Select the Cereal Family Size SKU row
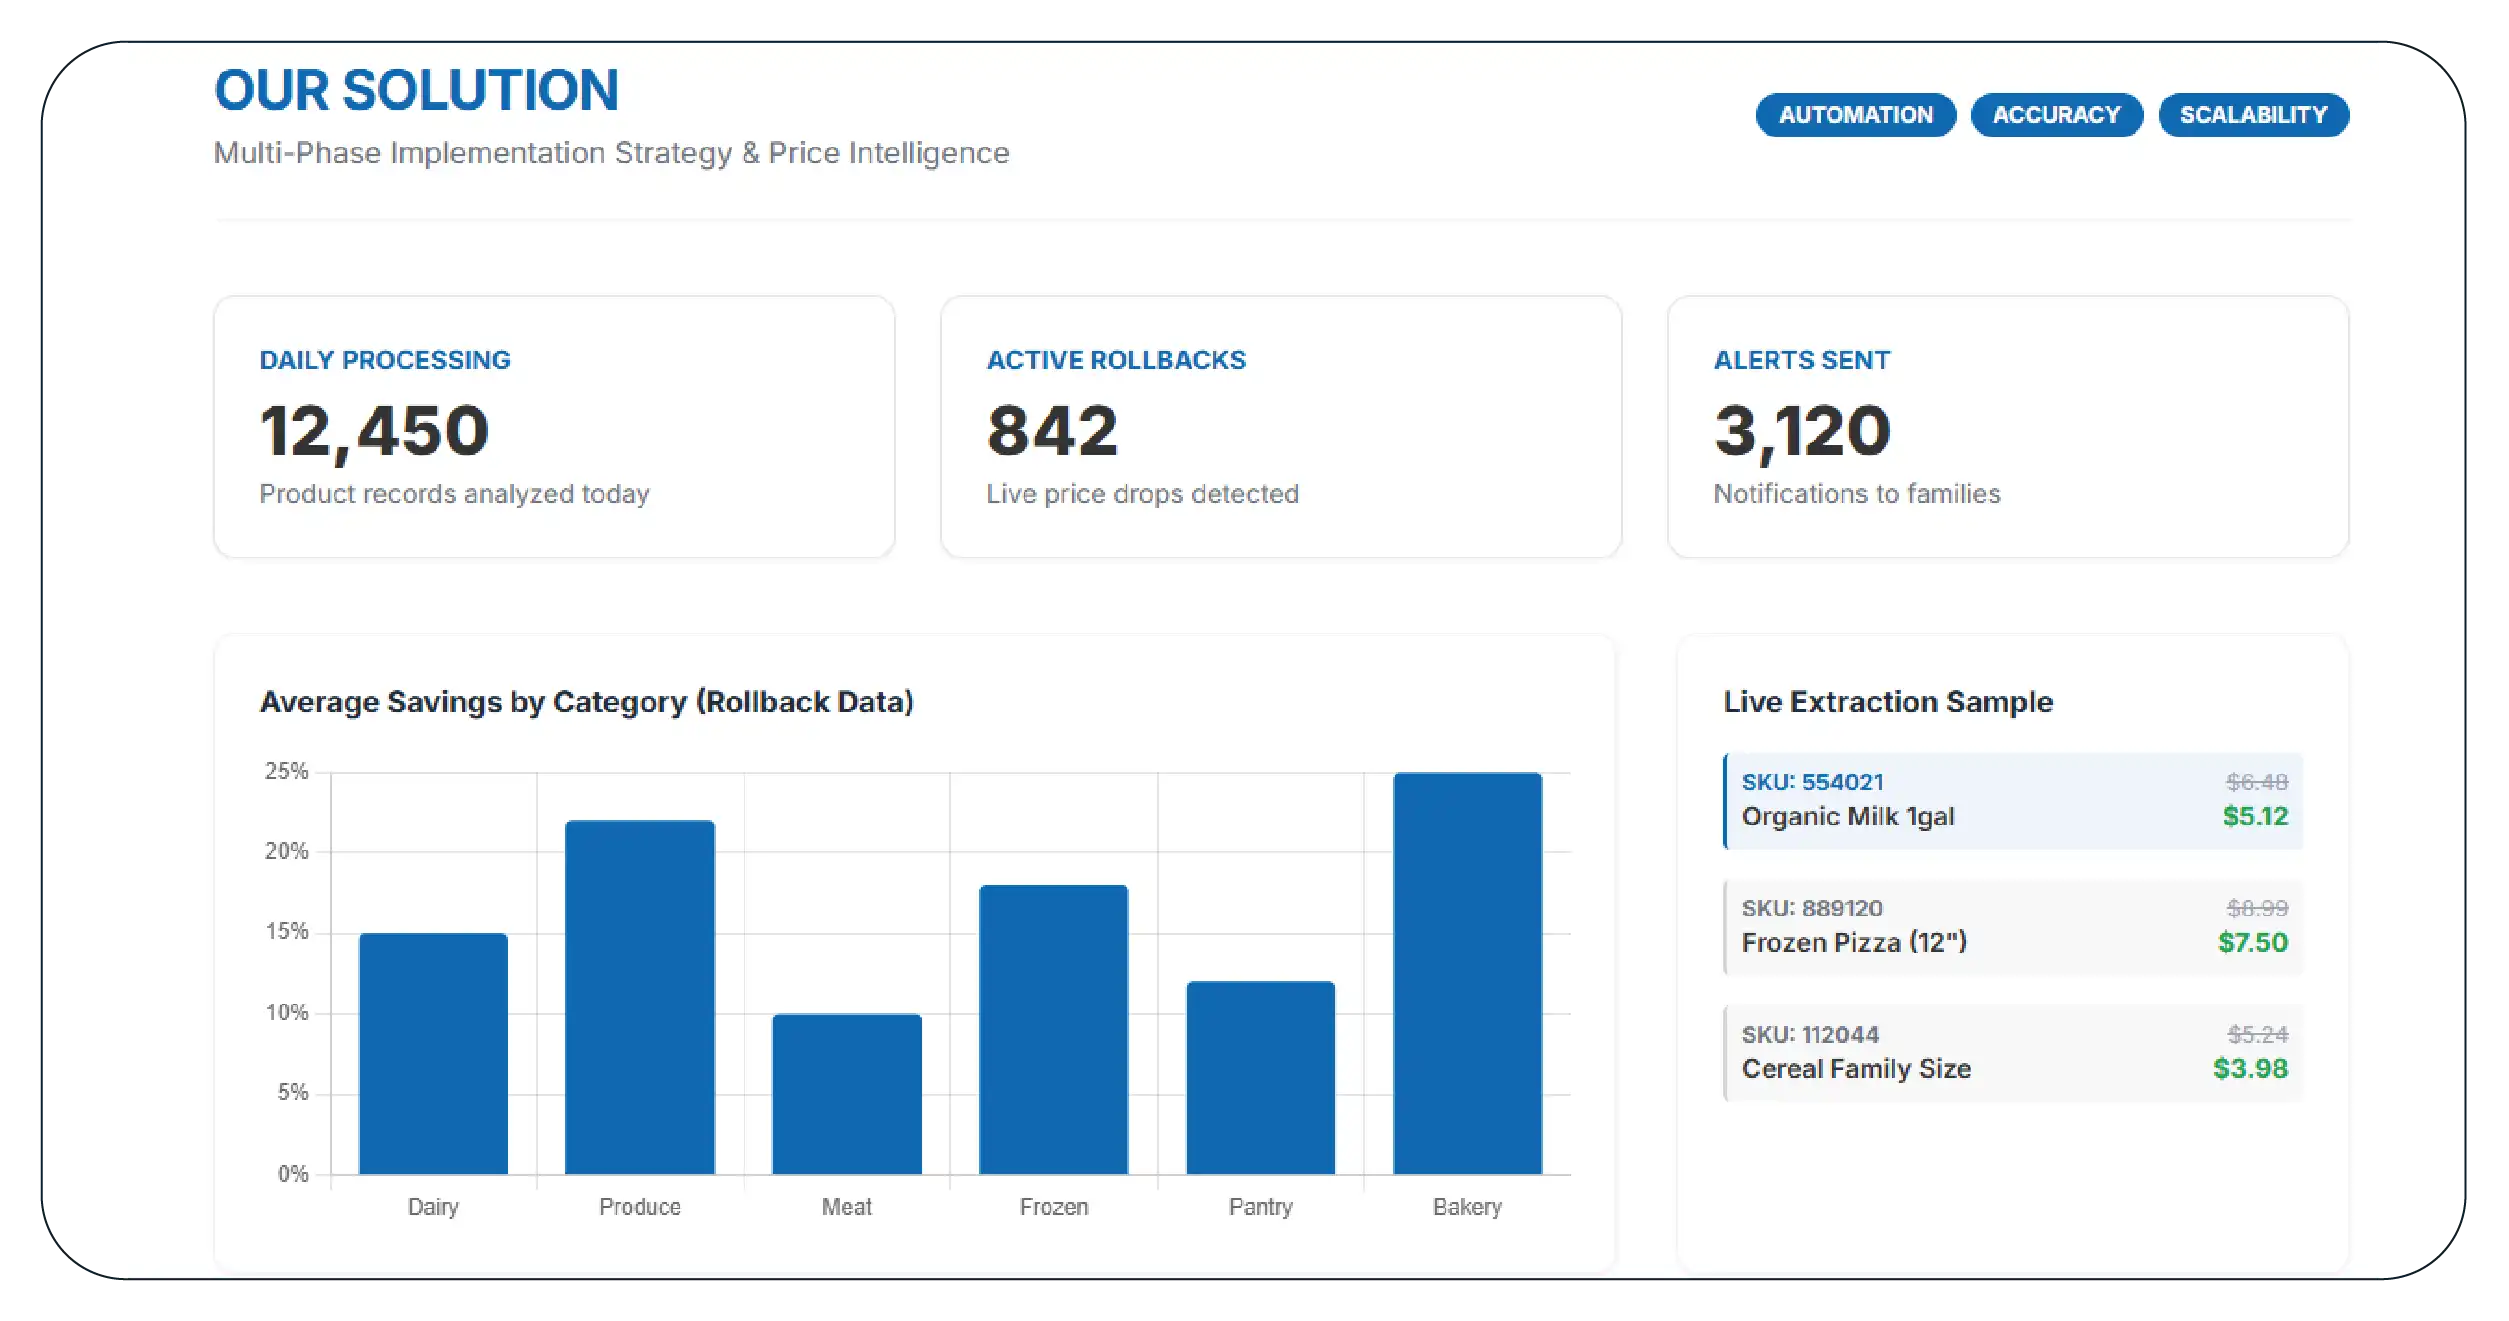Image resolution: width=2509 pixels, height=1321 pixels. [2012, 1052]
